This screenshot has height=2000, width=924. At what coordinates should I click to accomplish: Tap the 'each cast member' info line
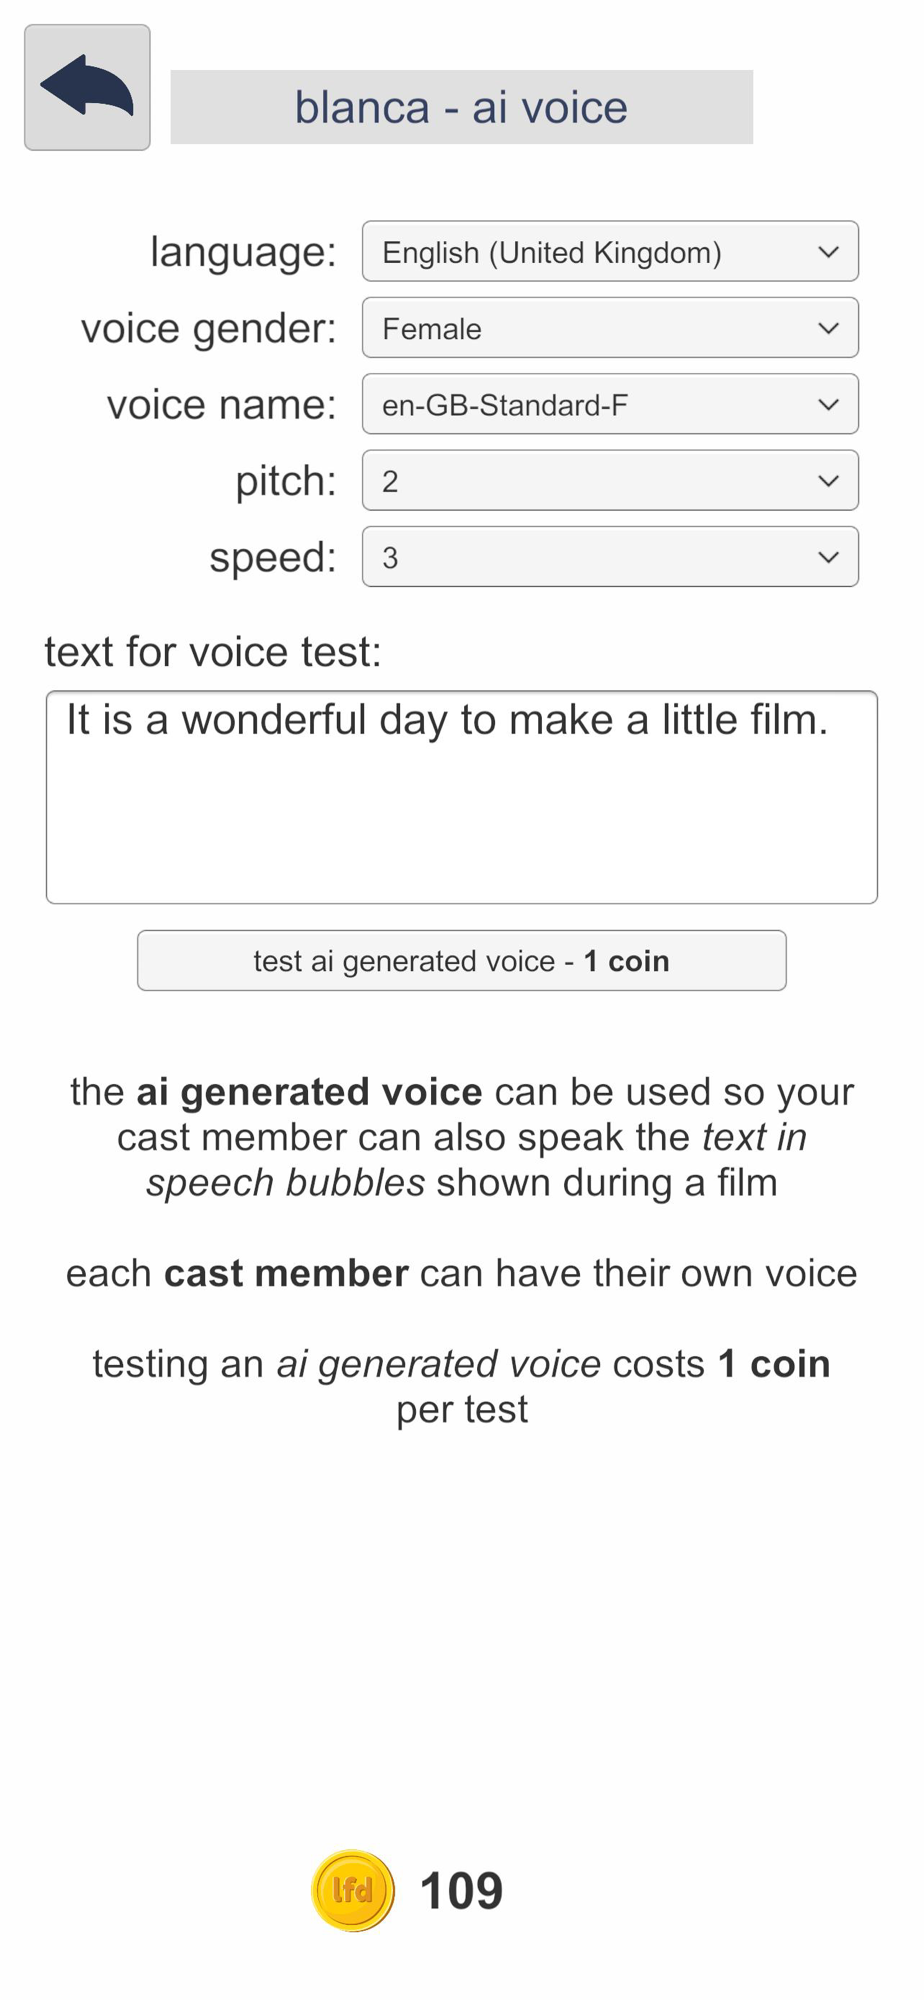pyautogui.click(x=461, y=1273)
